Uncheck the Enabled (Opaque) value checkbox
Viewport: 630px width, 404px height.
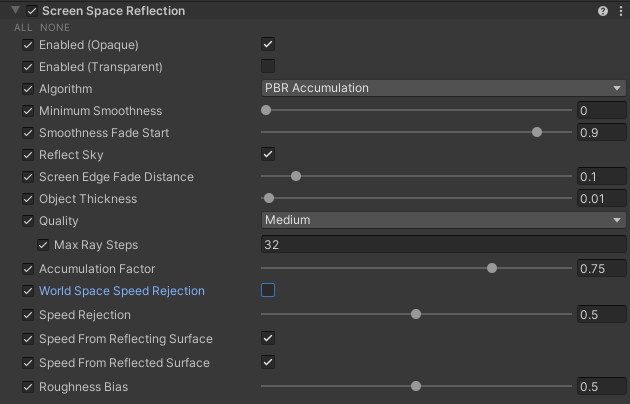pos(268,45)
